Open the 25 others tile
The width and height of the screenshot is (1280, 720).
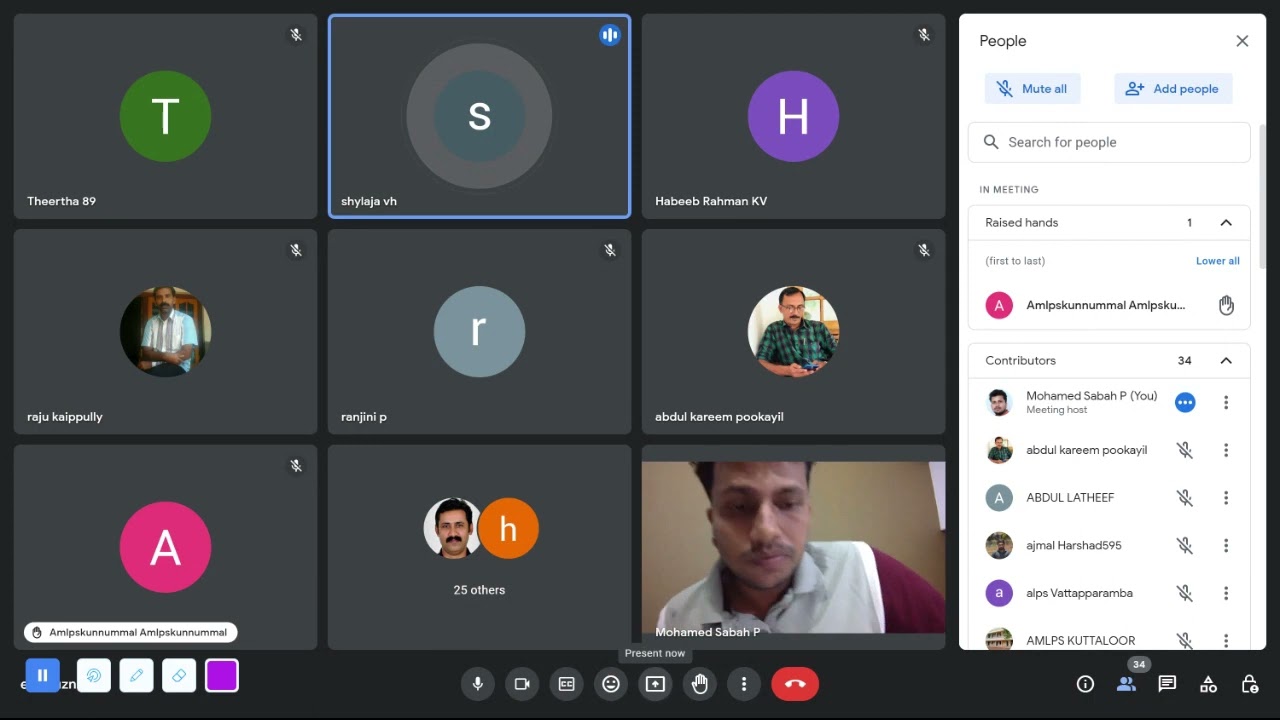point(479,548)
